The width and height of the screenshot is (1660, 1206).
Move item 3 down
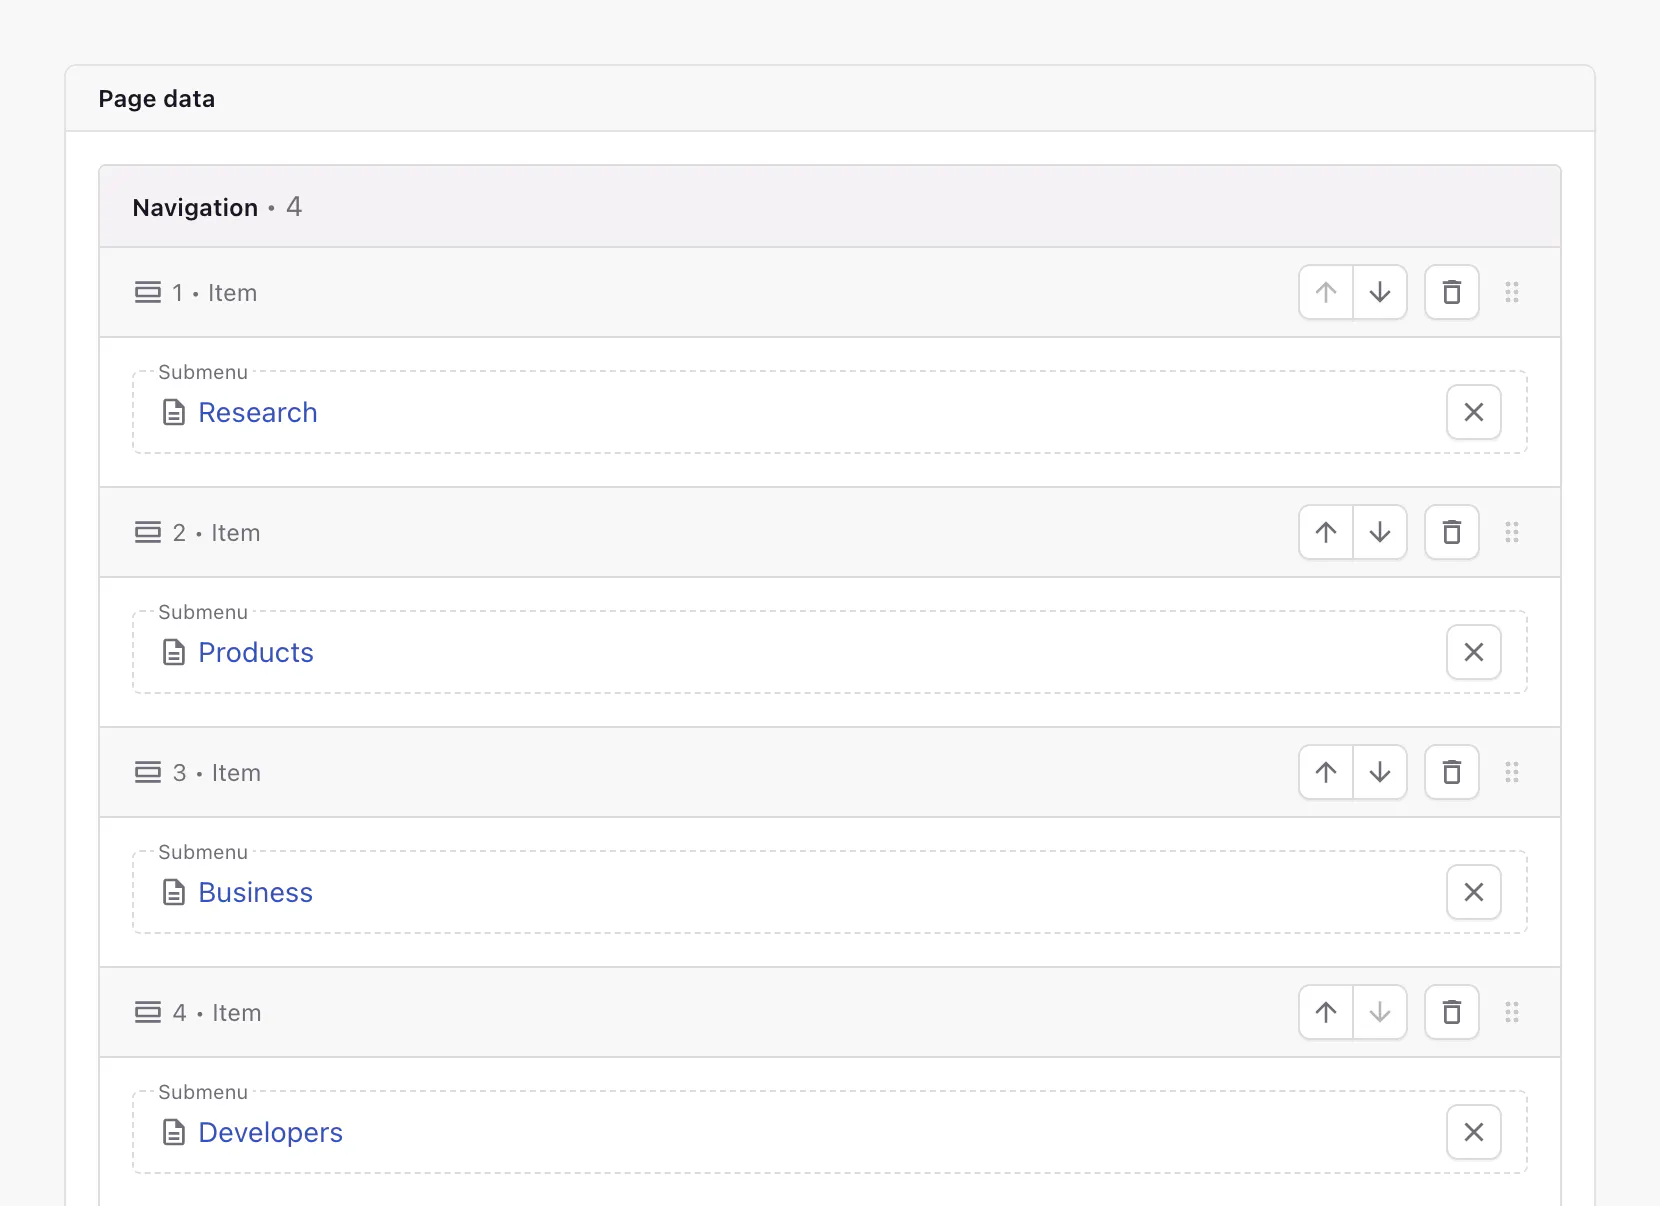(x=1380, y=772)
